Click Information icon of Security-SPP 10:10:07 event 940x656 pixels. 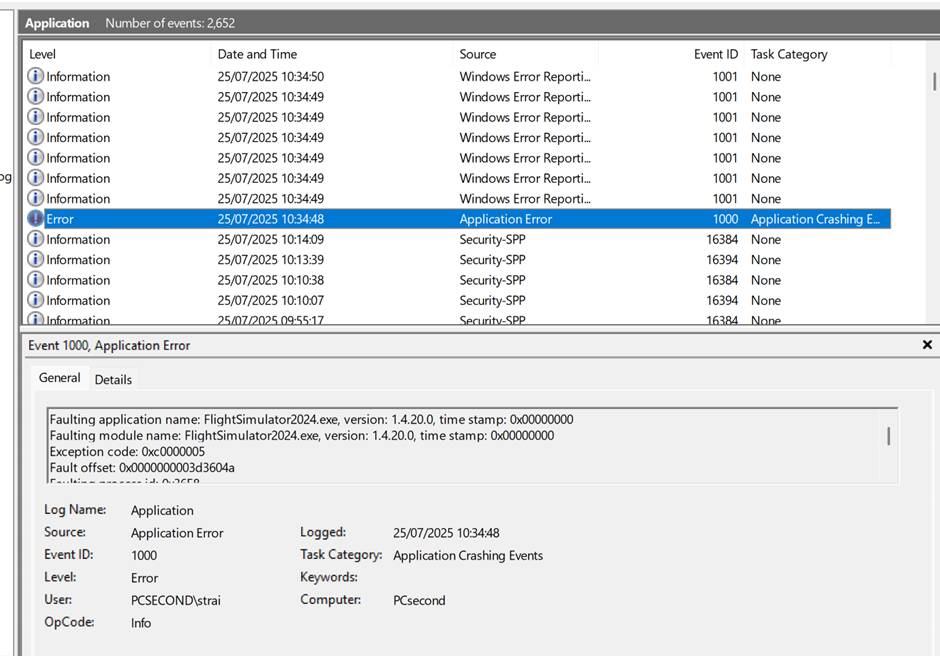click(35, 300)
